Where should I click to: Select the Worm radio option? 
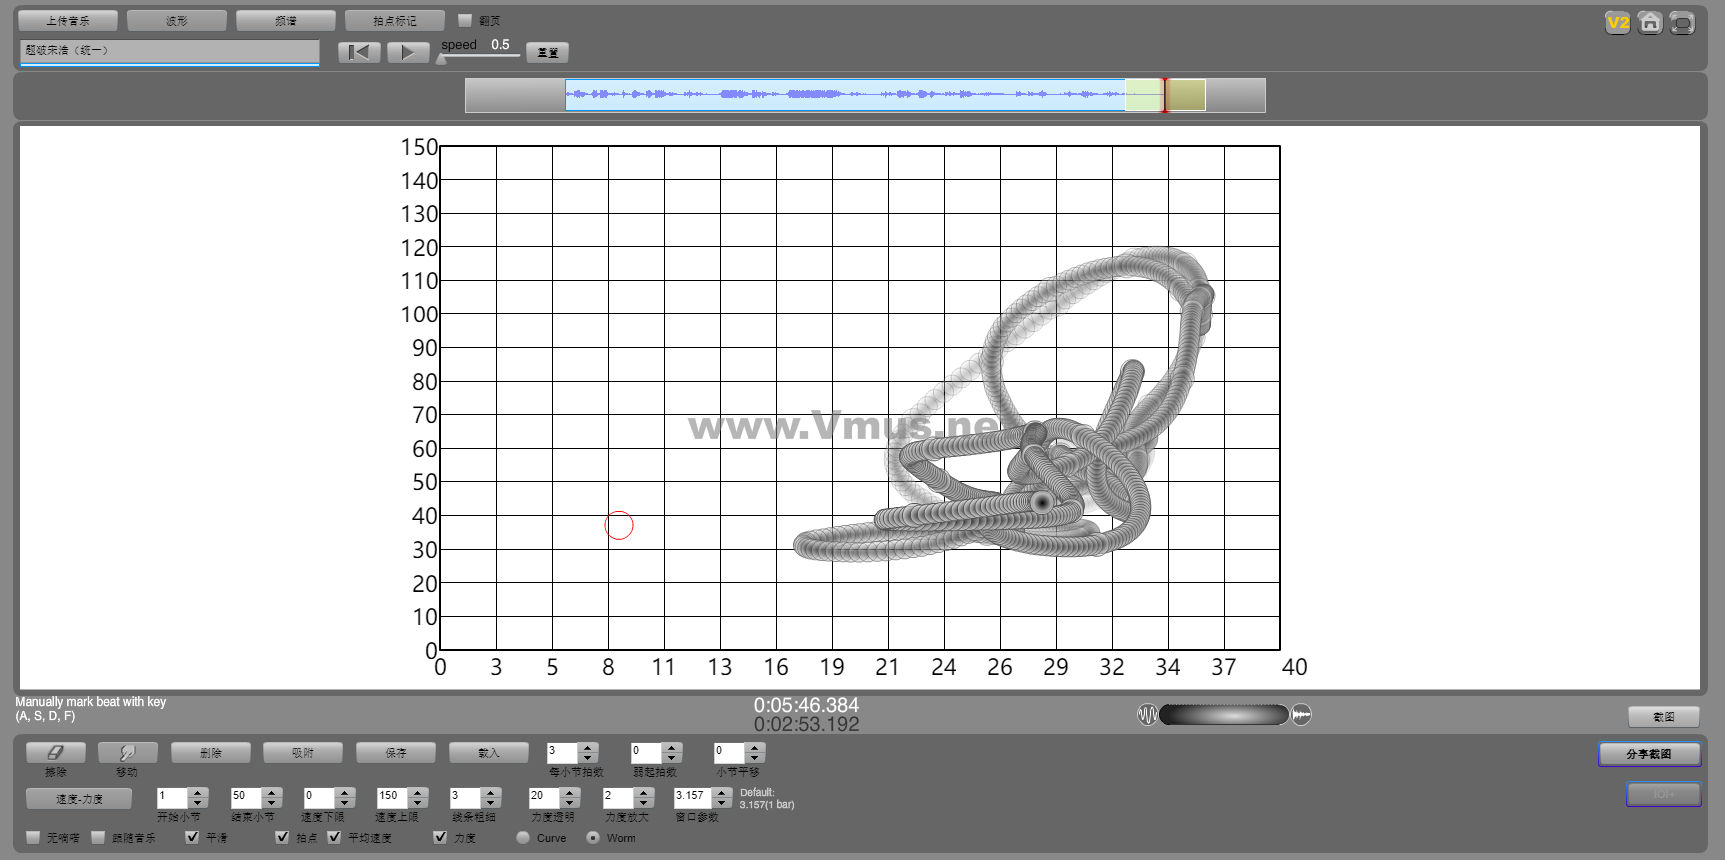click(593, 837)
